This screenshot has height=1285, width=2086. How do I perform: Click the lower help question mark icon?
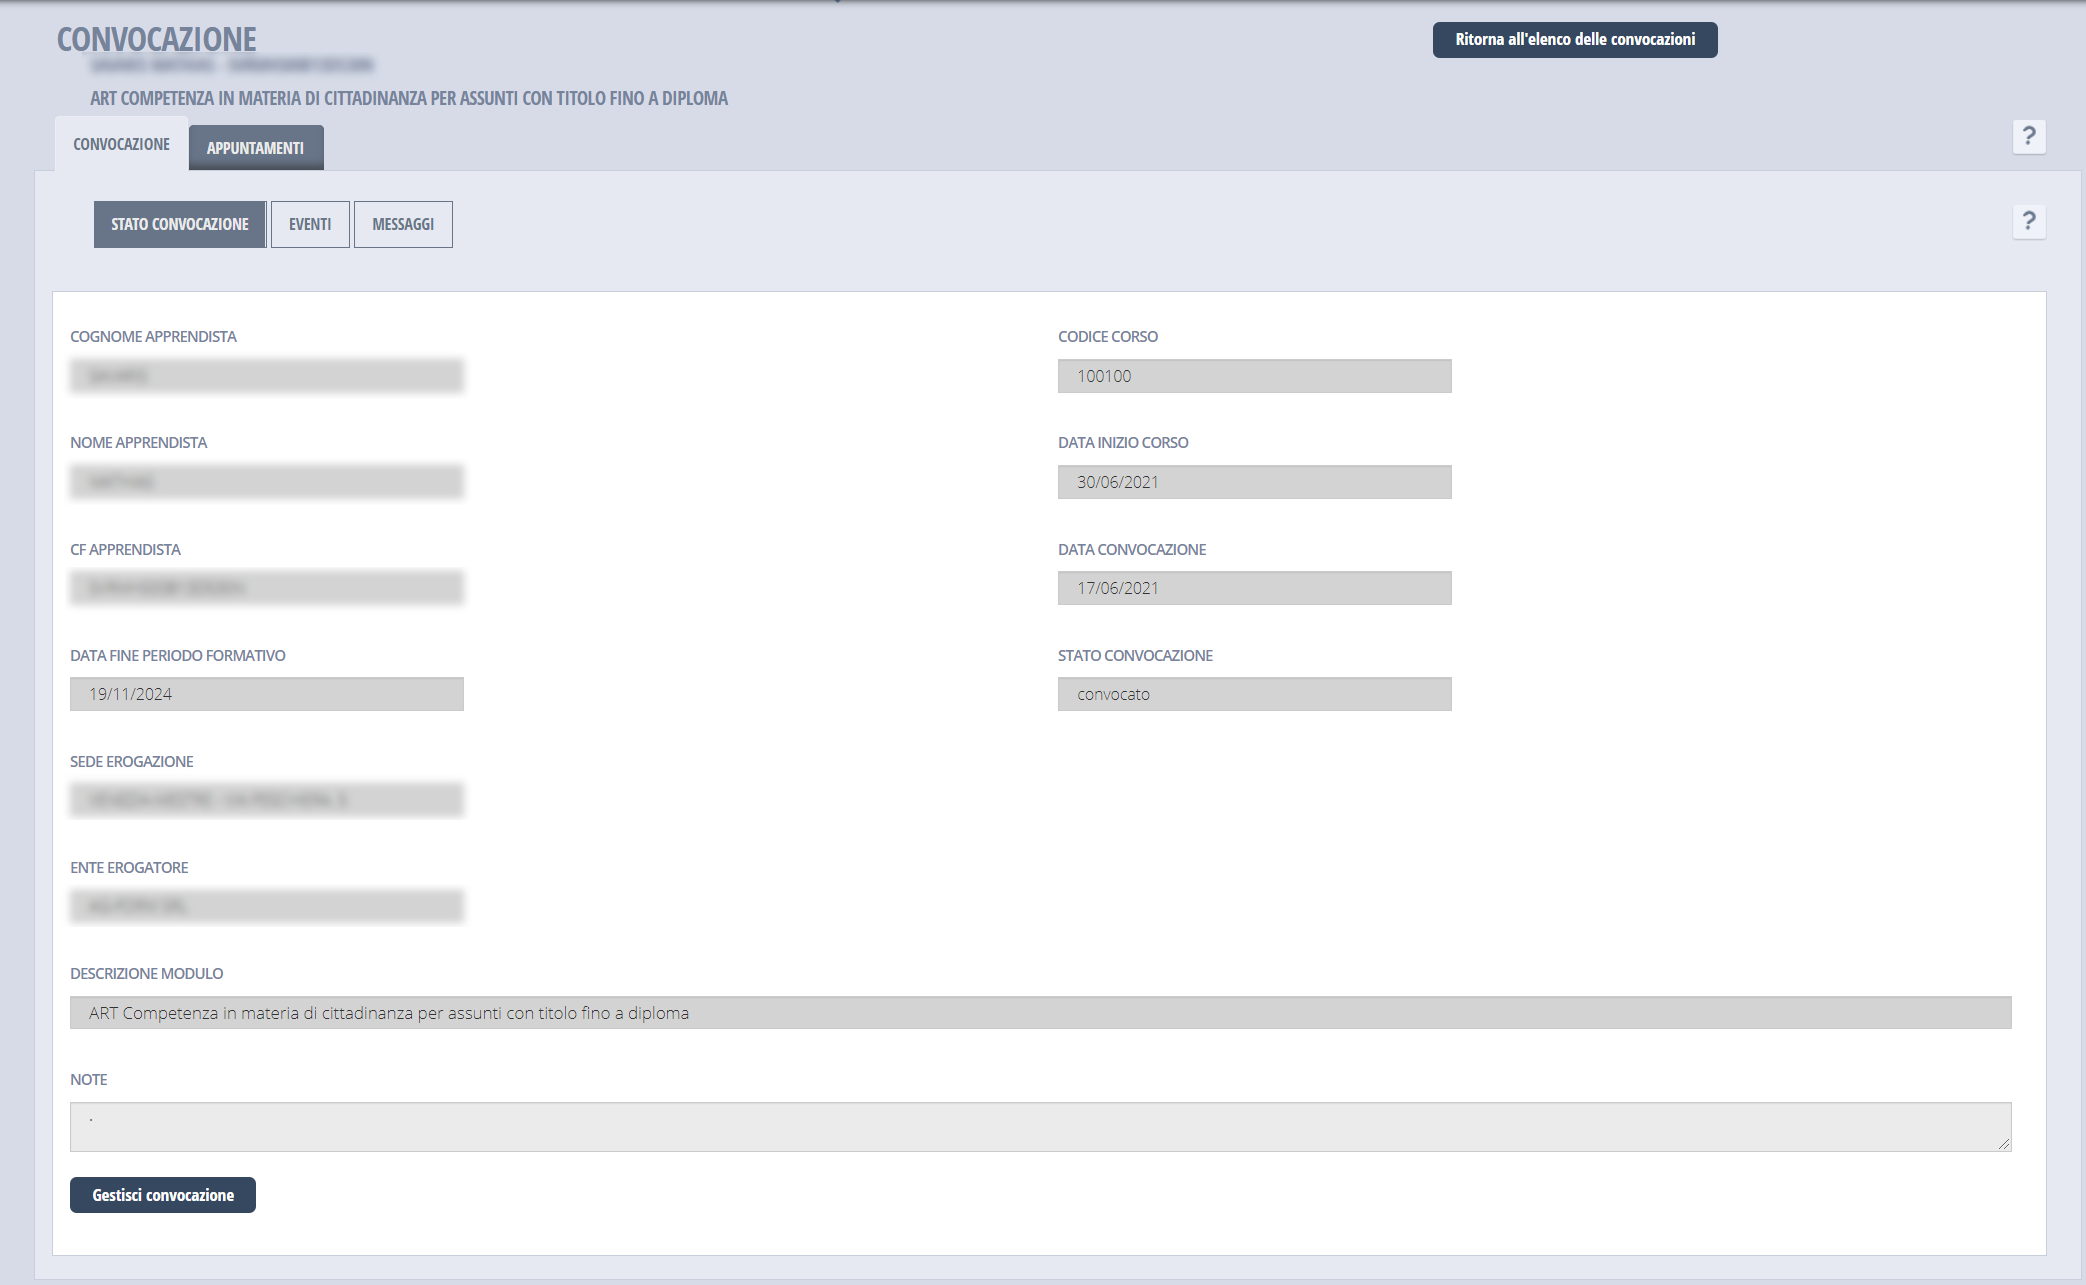2028,221
